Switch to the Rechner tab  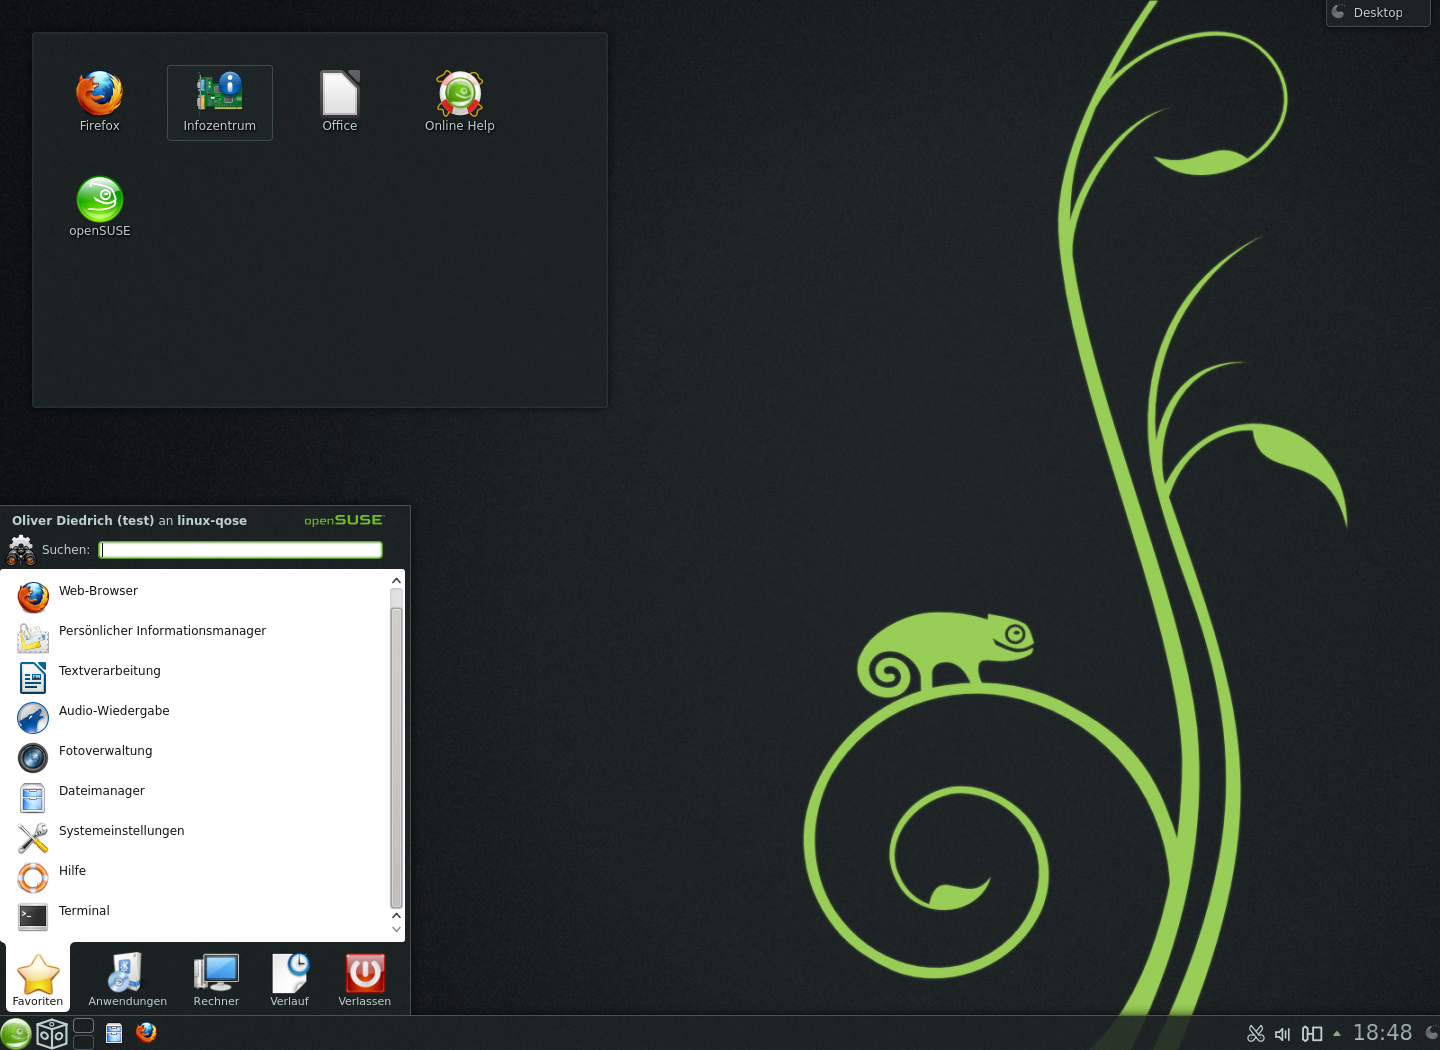[x=216, y=979]
